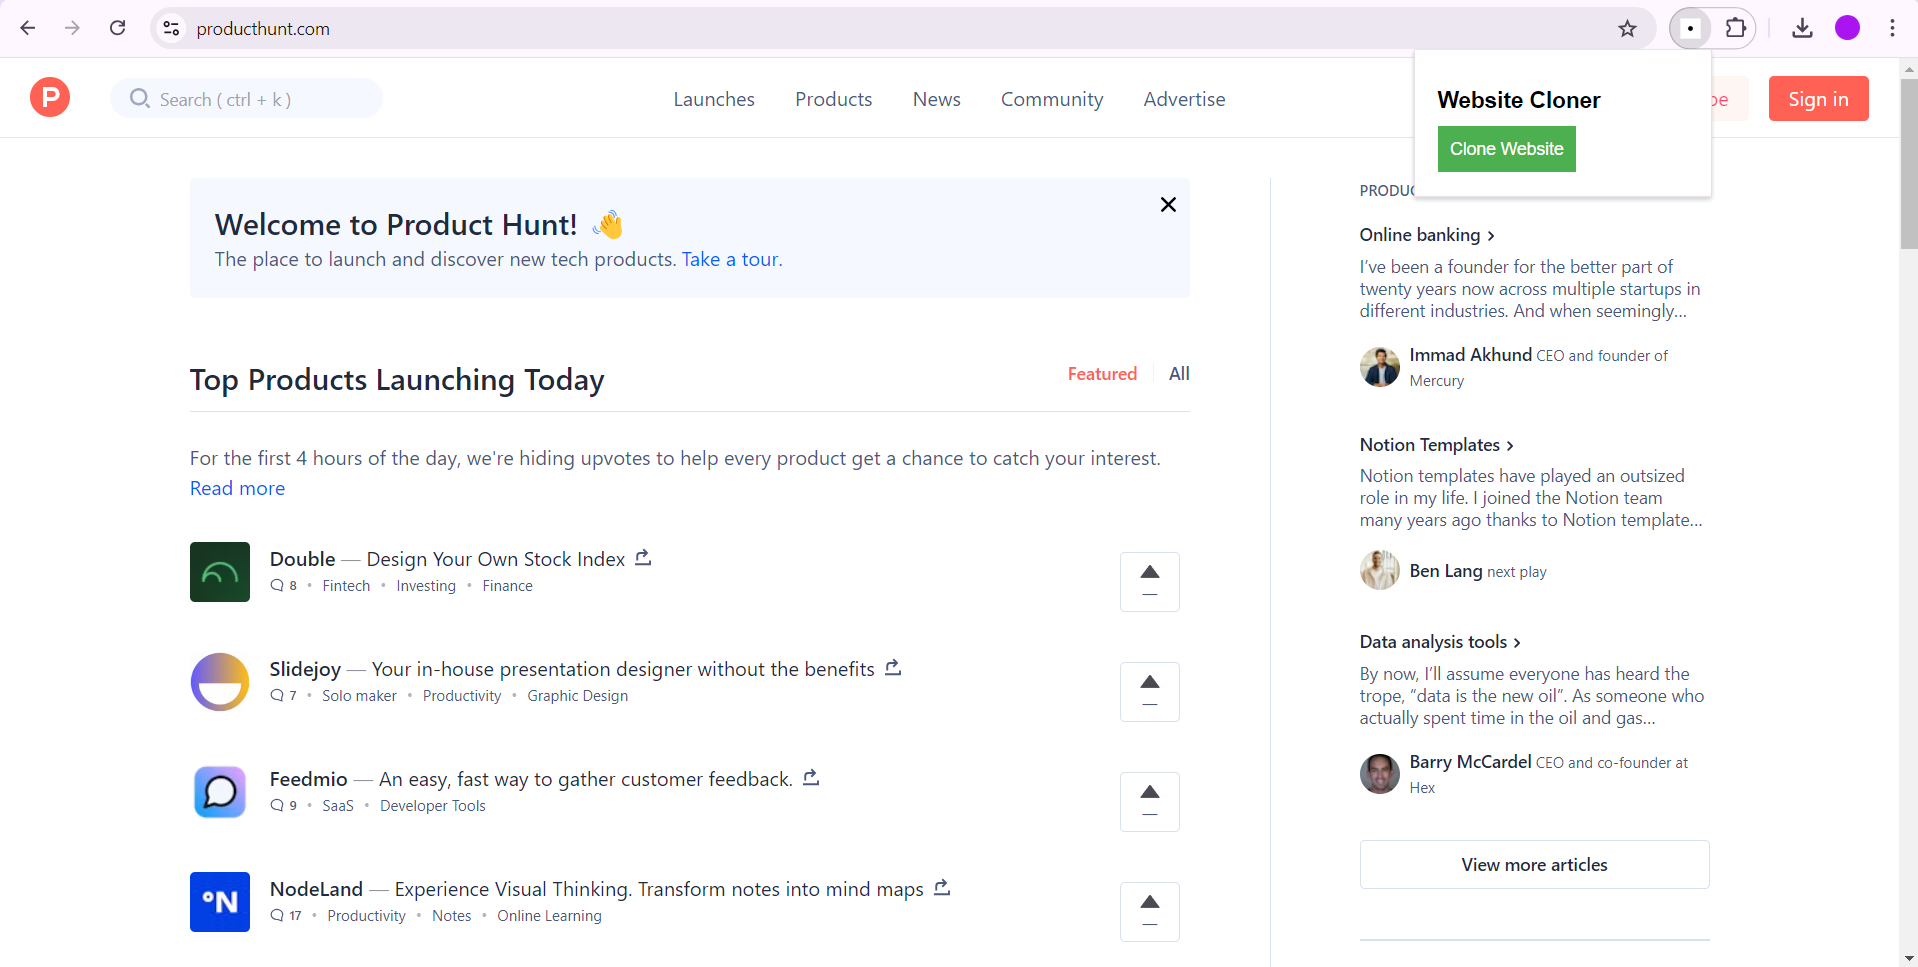Open comments icon for Double

(277, 586)
